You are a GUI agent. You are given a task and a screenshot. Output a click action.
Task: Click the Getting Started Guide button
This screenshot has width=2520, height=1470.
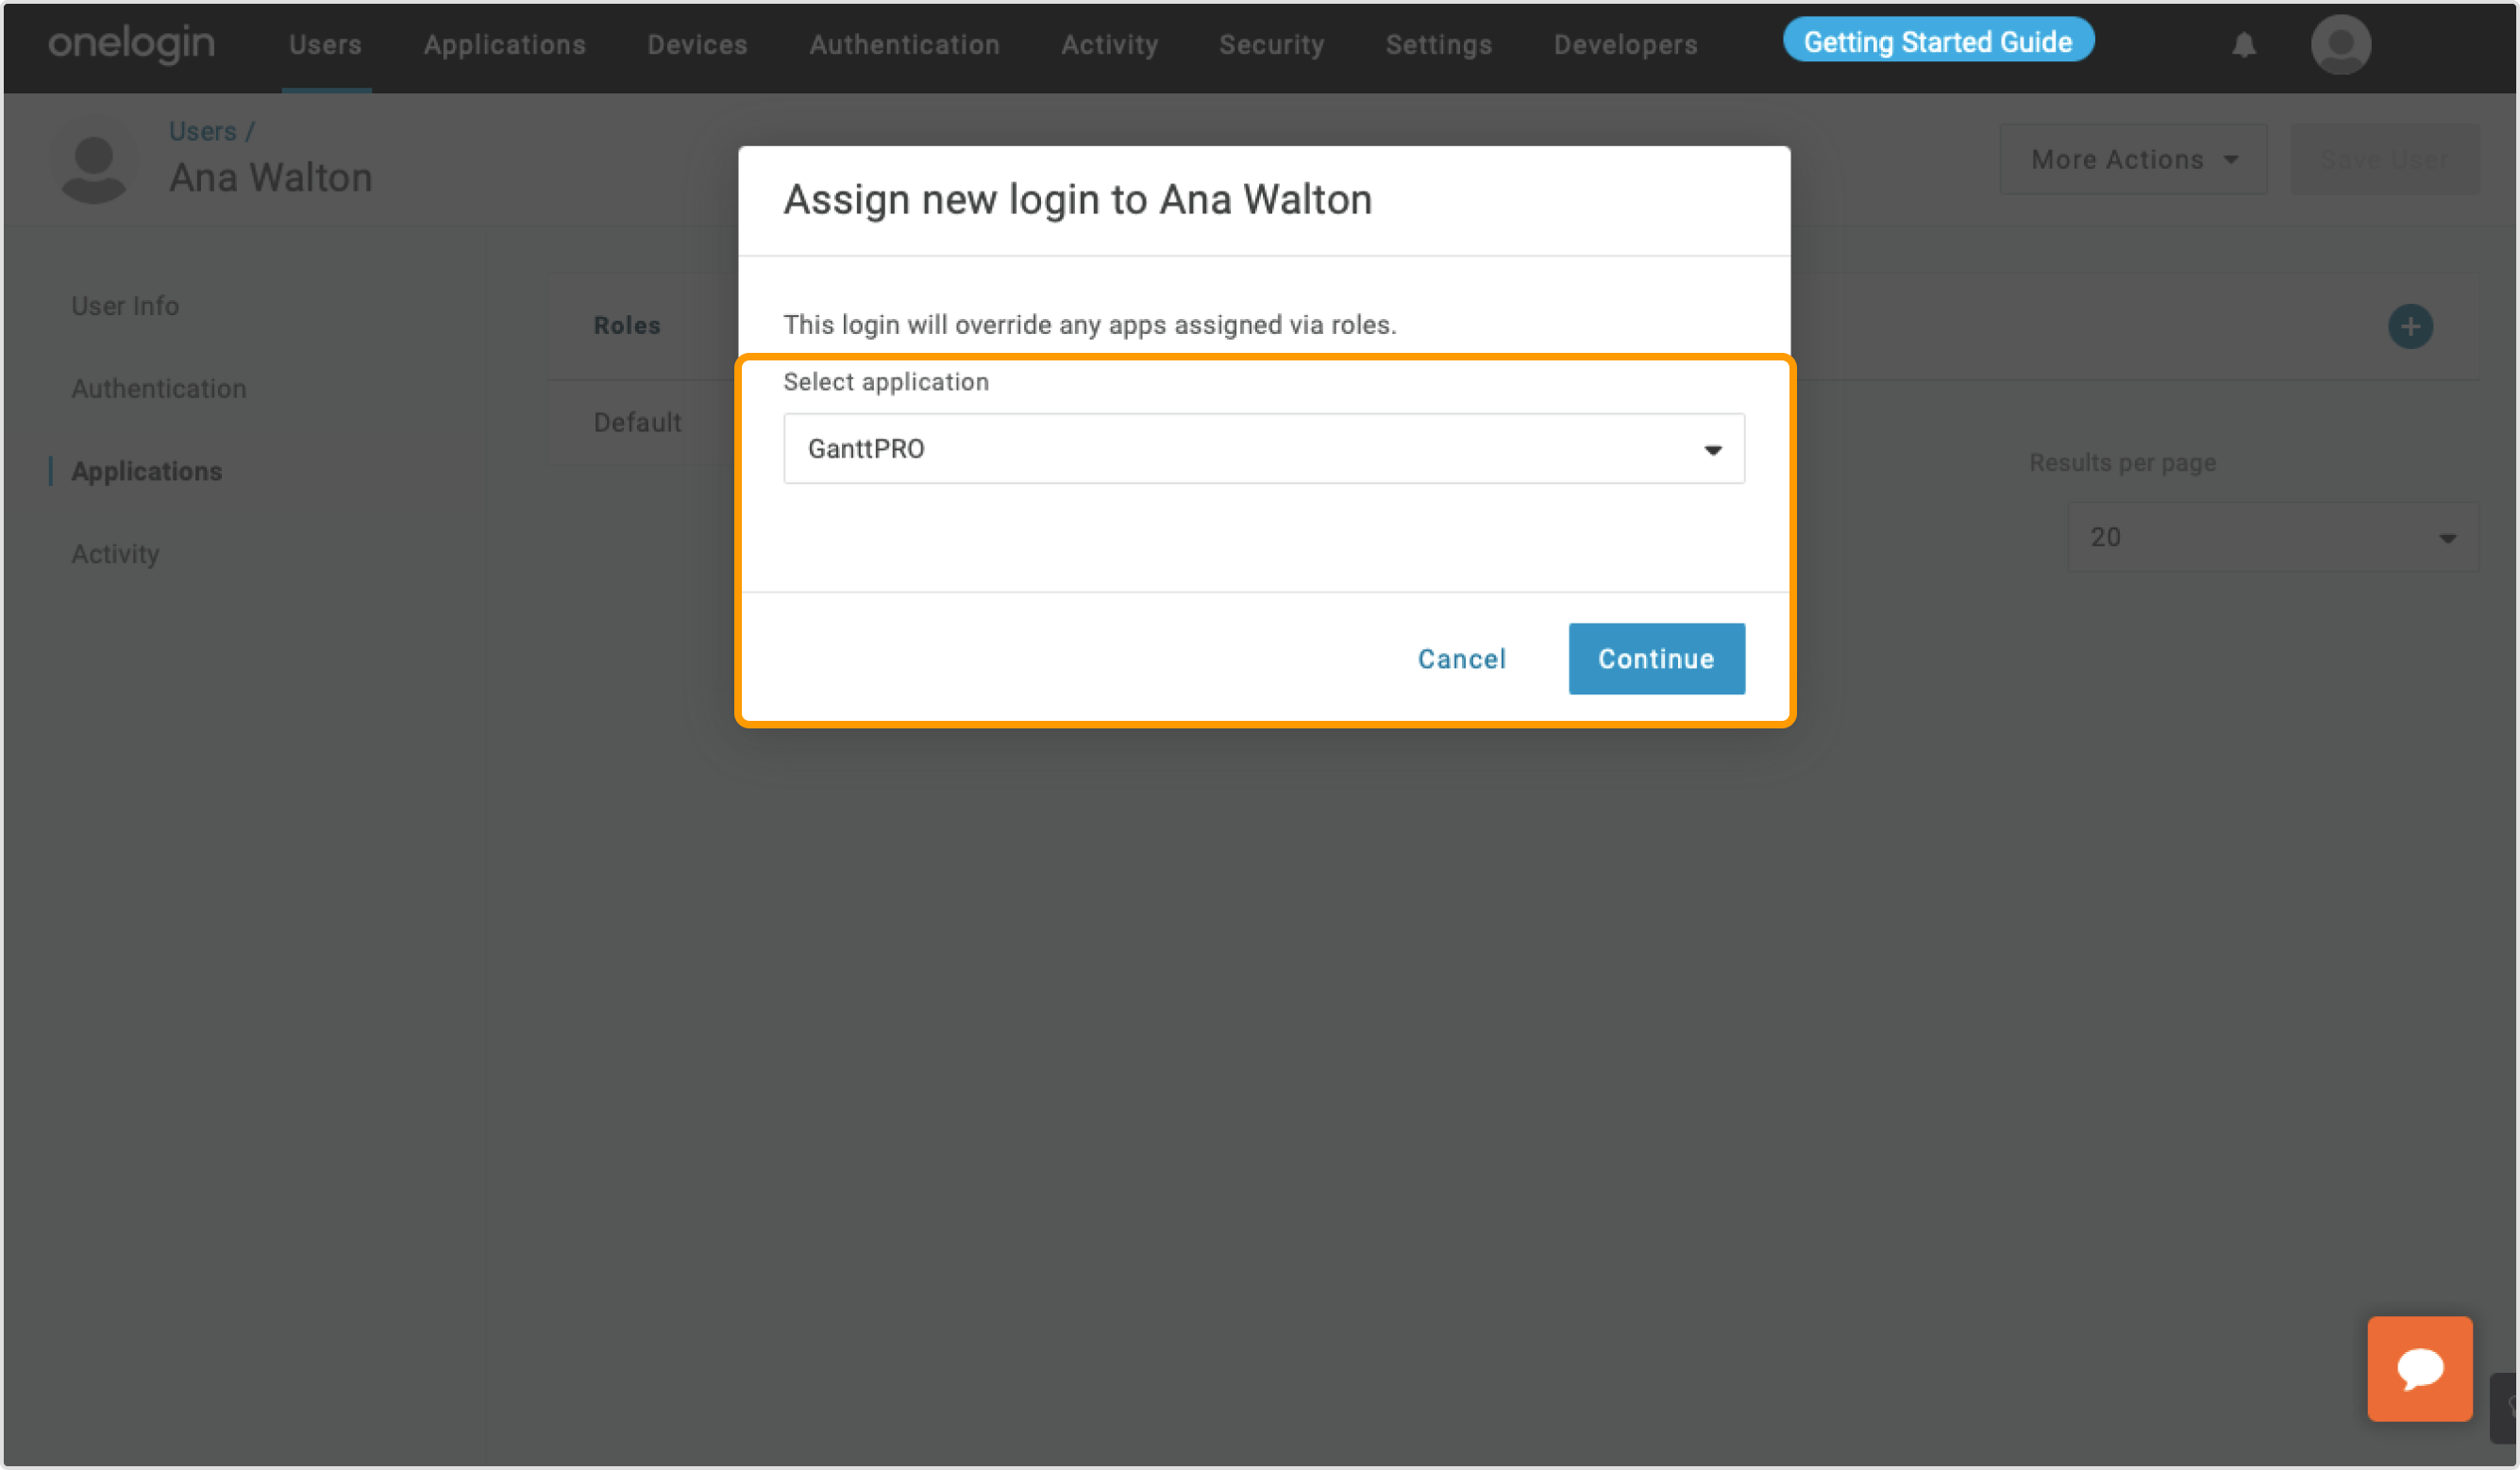(1938, 41)
